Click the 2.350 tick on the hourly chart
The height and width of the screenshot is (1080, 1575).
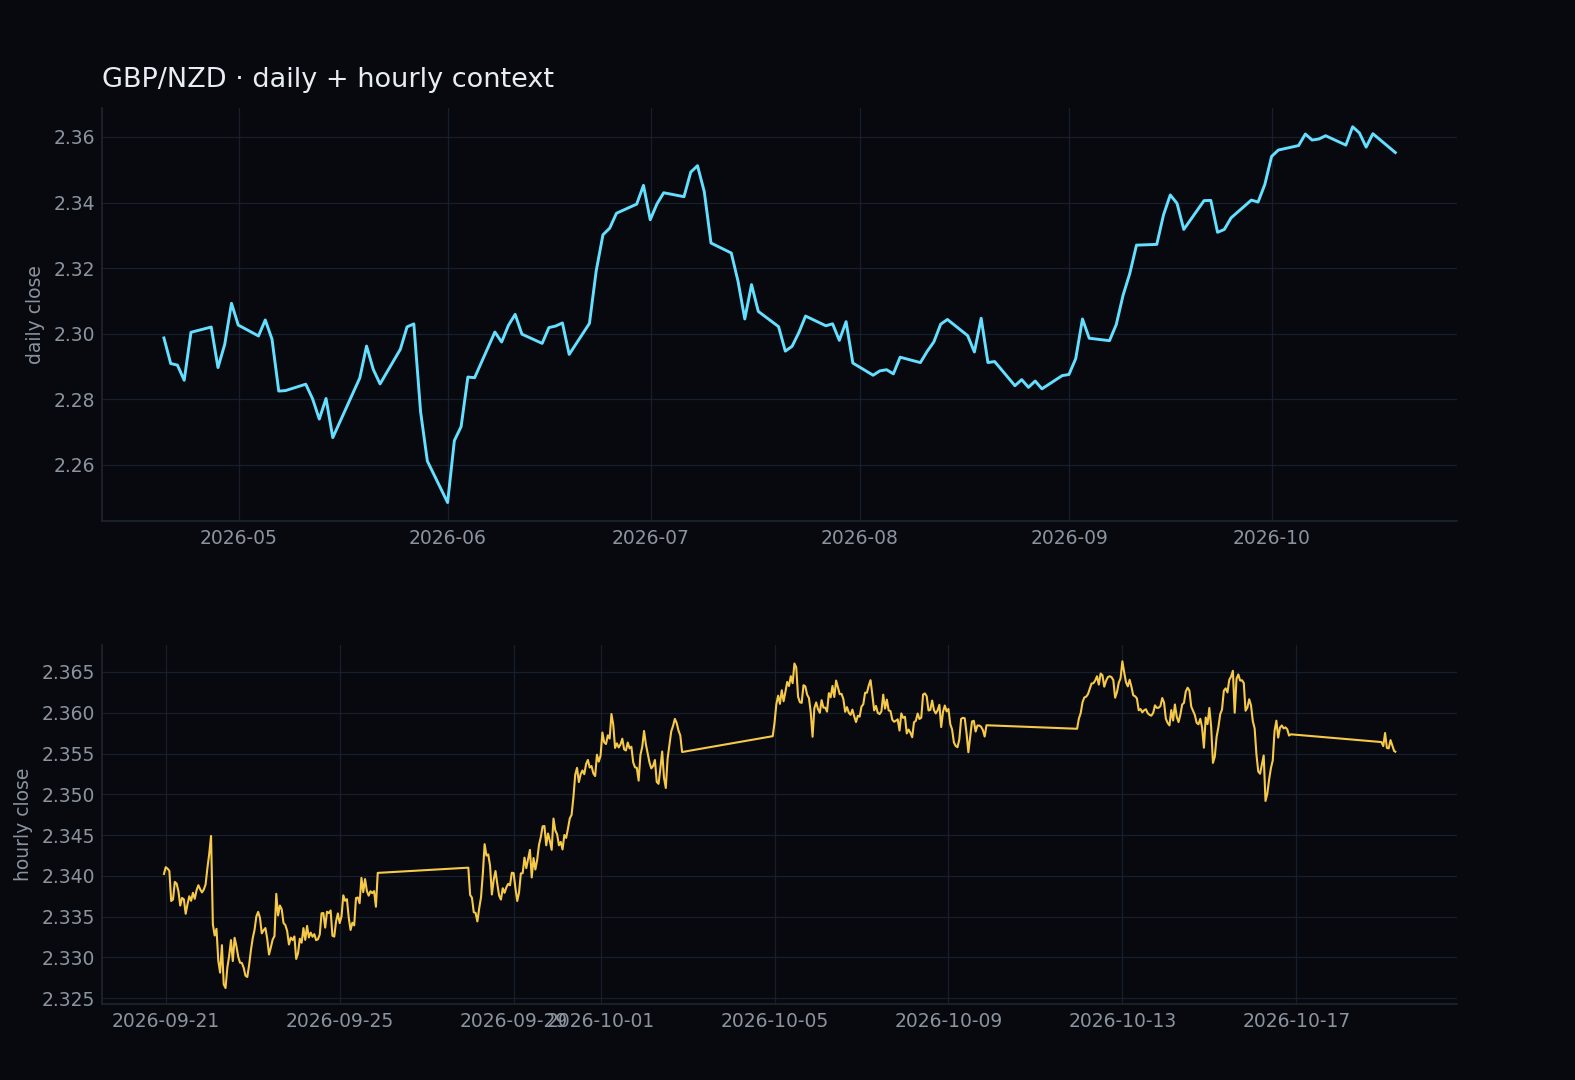[68, 796]
